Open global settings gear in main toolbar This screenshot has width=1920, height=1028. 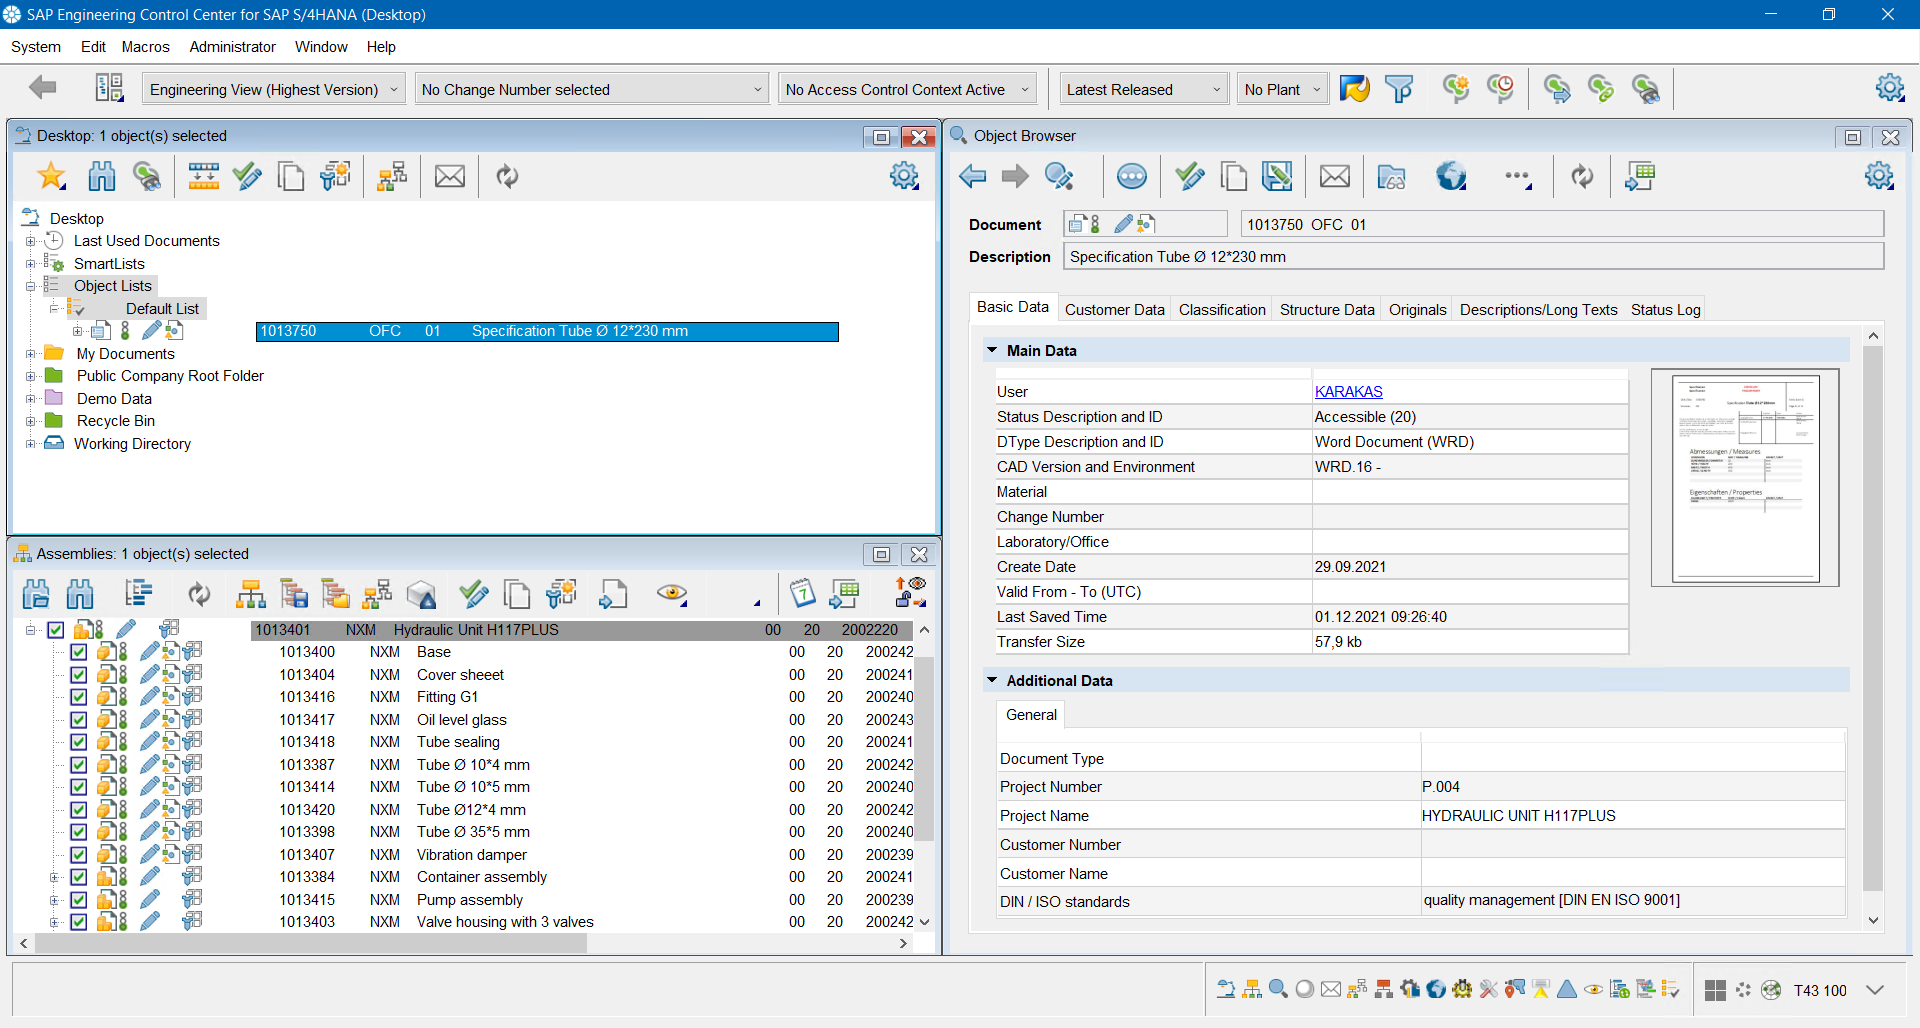[x=1890, y=88]
